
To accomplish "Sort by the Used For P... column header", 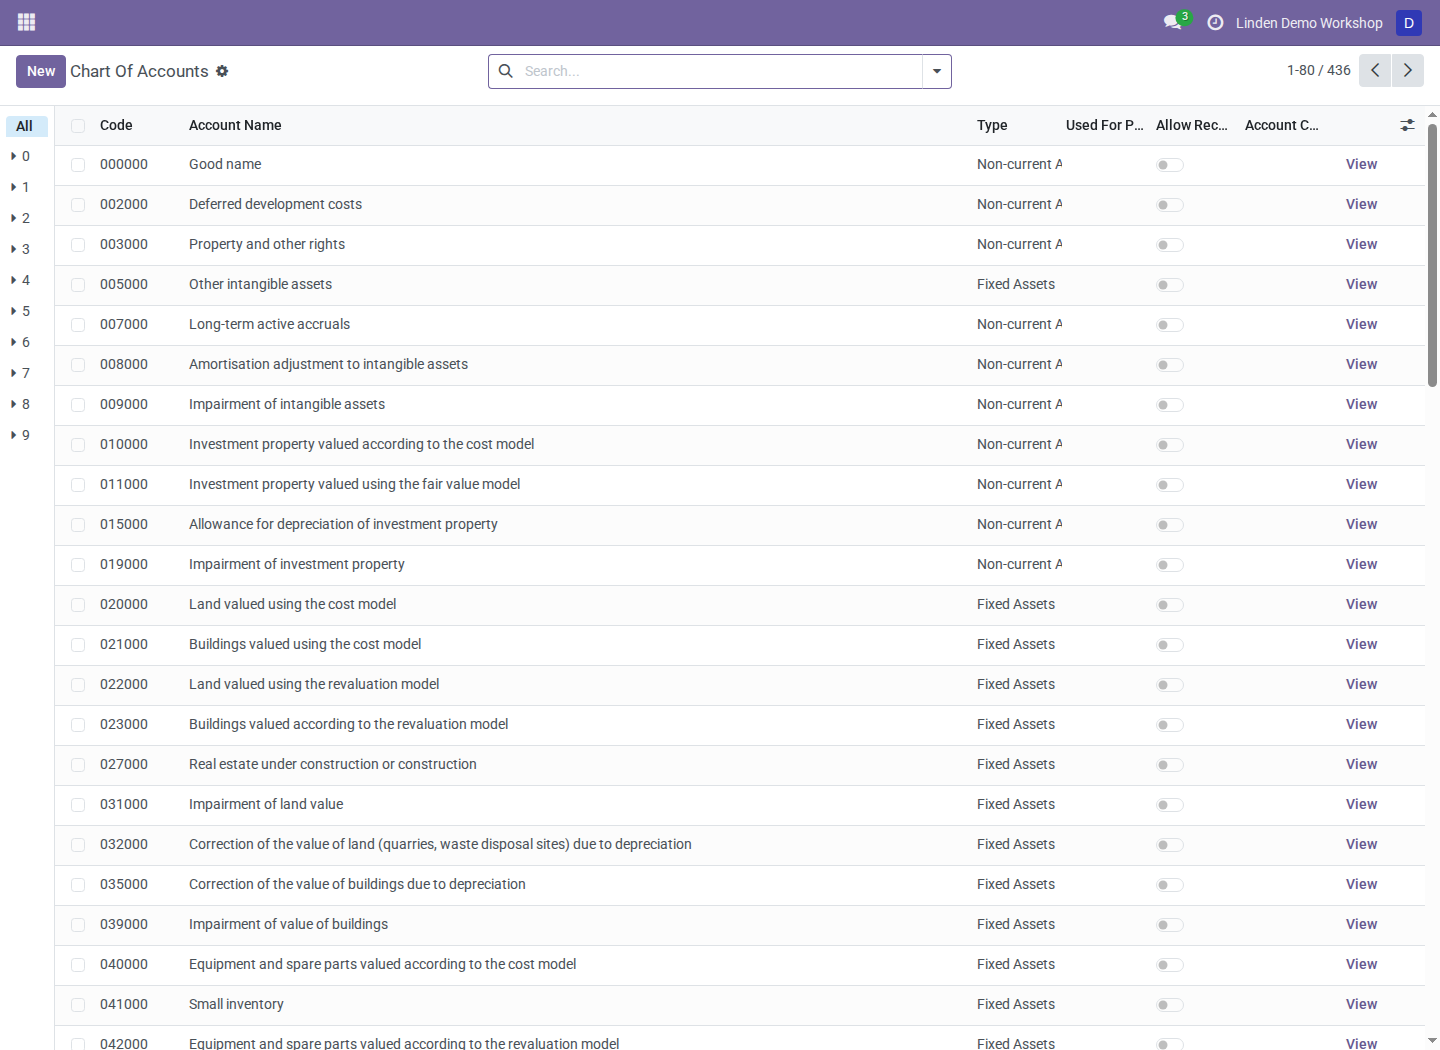I will coord(1105,125).
